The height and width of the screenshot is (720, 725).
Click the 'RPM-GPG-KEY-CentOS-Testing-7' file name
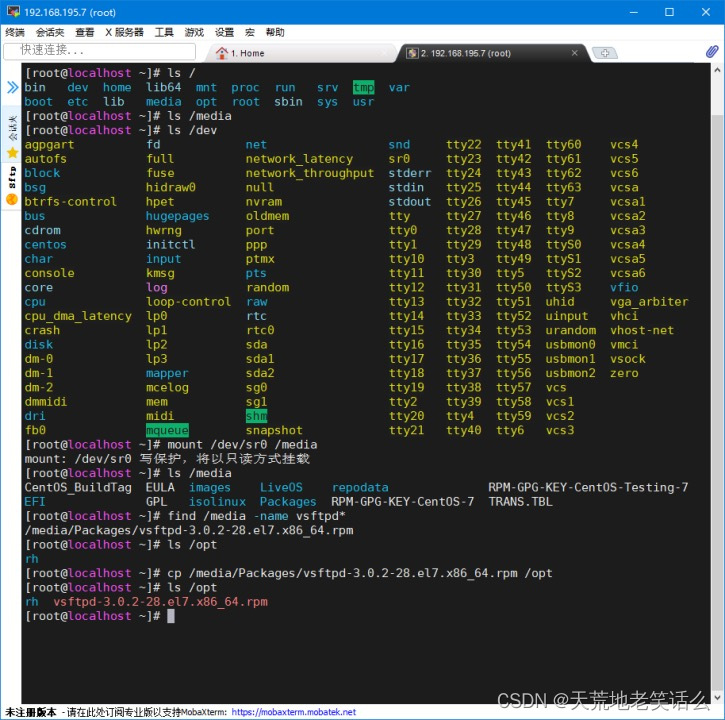coord(588,487)
